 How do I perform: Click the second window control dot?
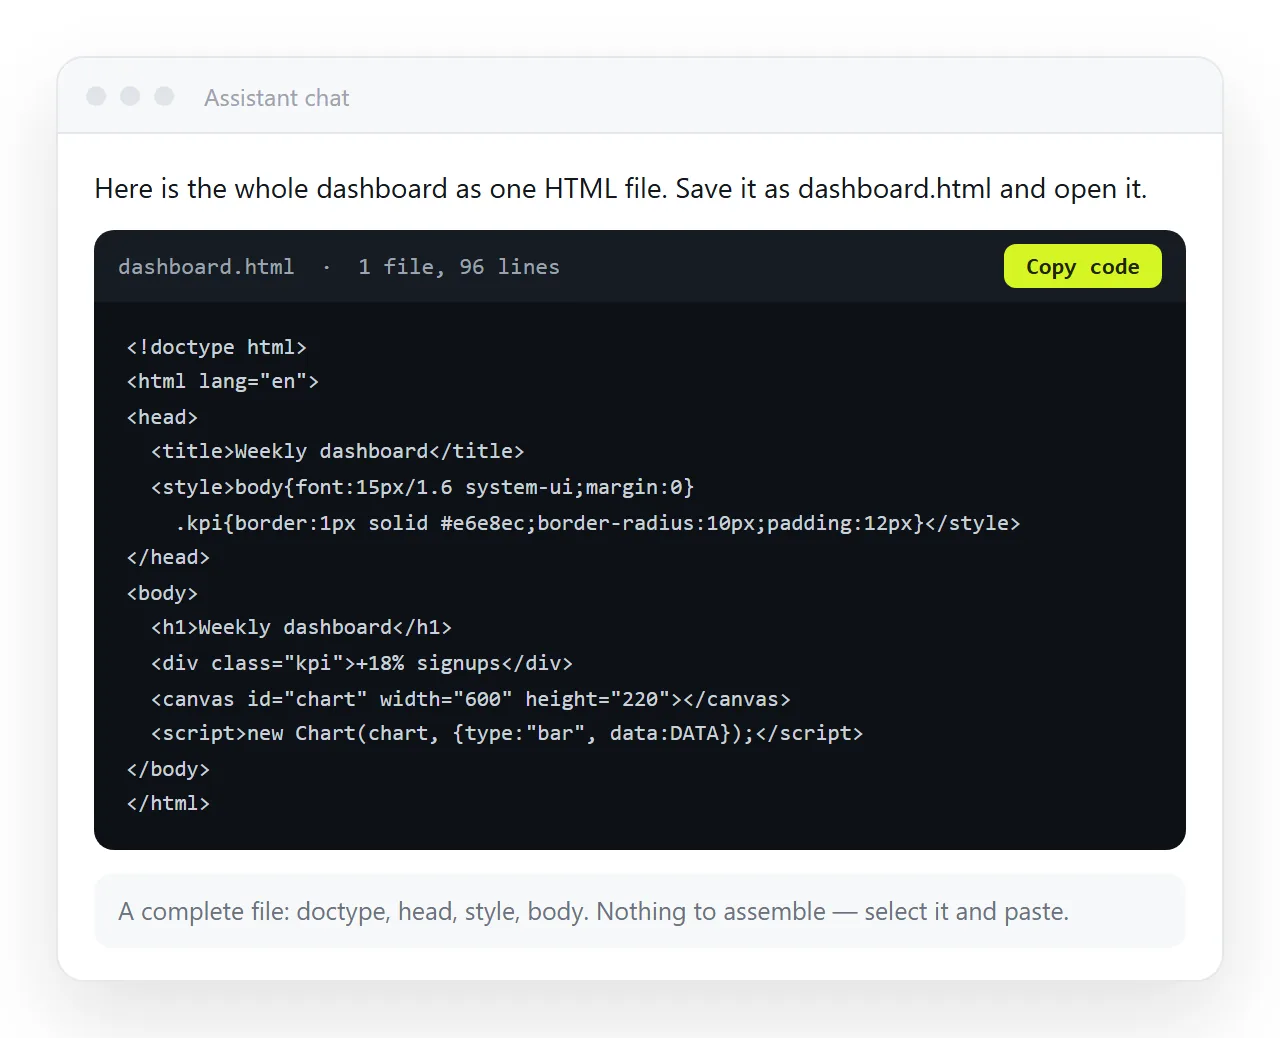(130, 96)
